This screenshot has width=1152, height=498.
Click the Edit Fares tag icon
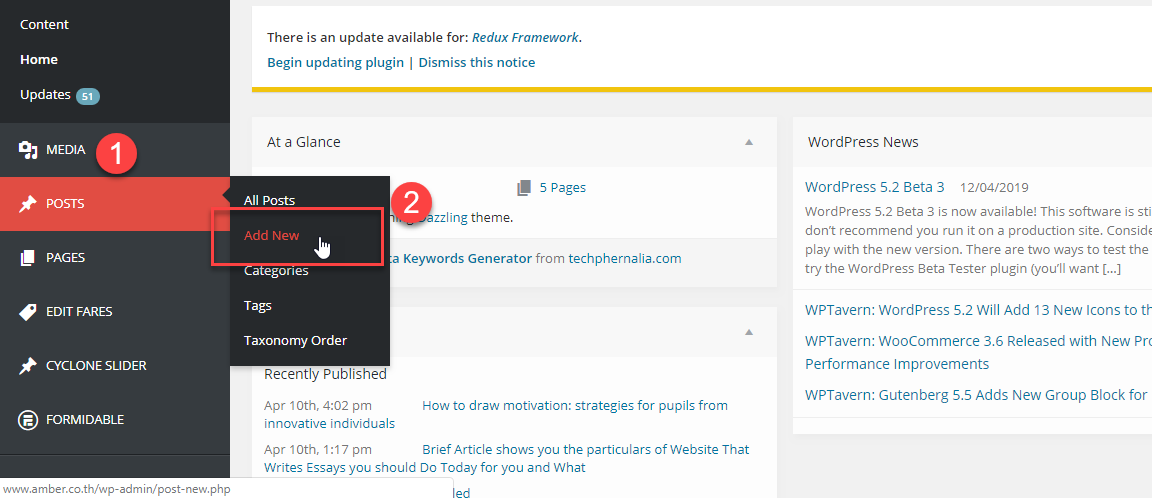tap(28, 311)
